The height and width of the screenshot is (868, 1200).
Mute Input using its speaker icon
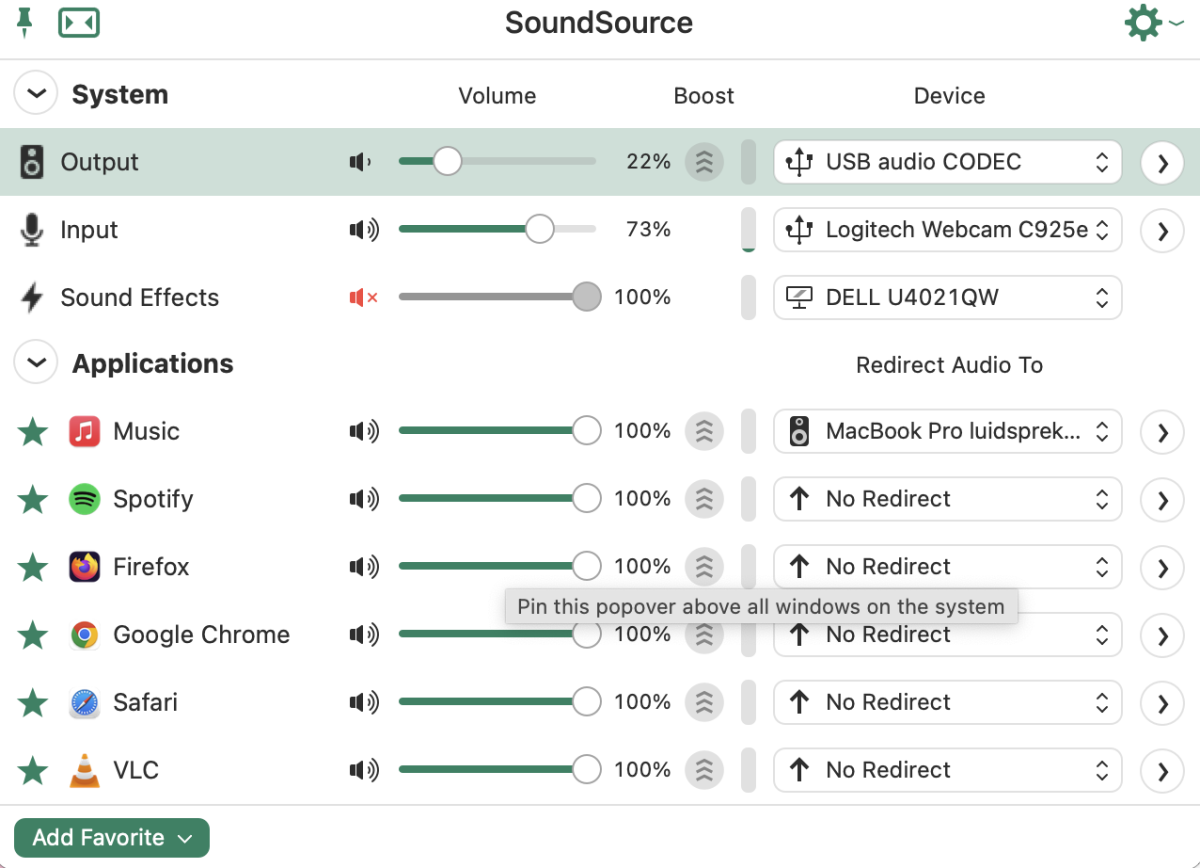pos(364,230)
